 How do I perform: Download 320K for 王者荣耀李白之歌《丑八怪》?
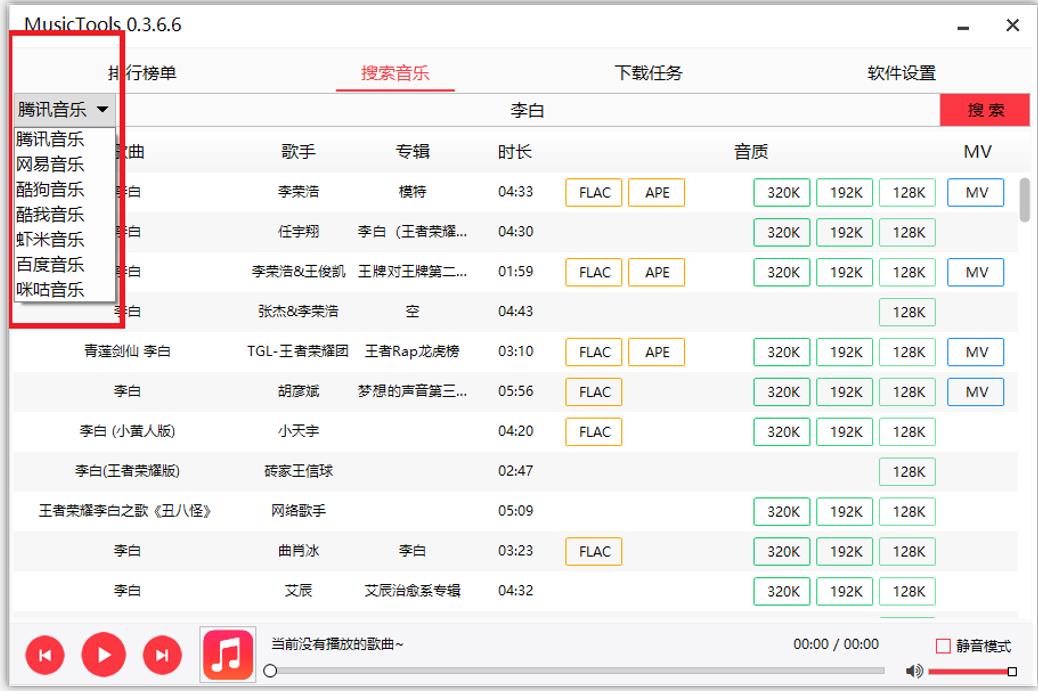[782, 512]
